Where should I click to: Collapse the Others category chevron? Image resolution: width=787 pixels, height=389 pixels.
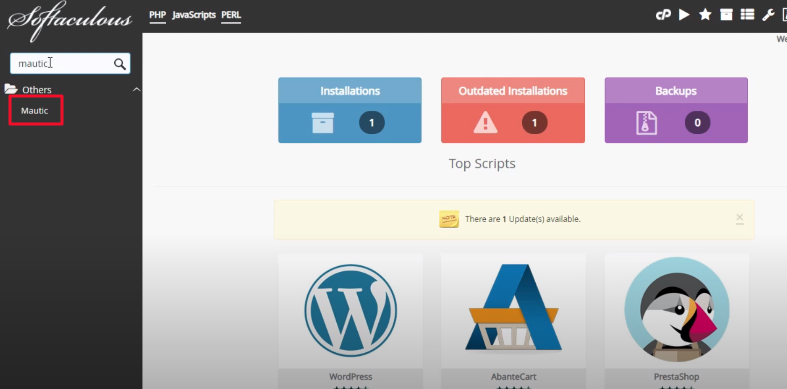[x=136, y=89]
